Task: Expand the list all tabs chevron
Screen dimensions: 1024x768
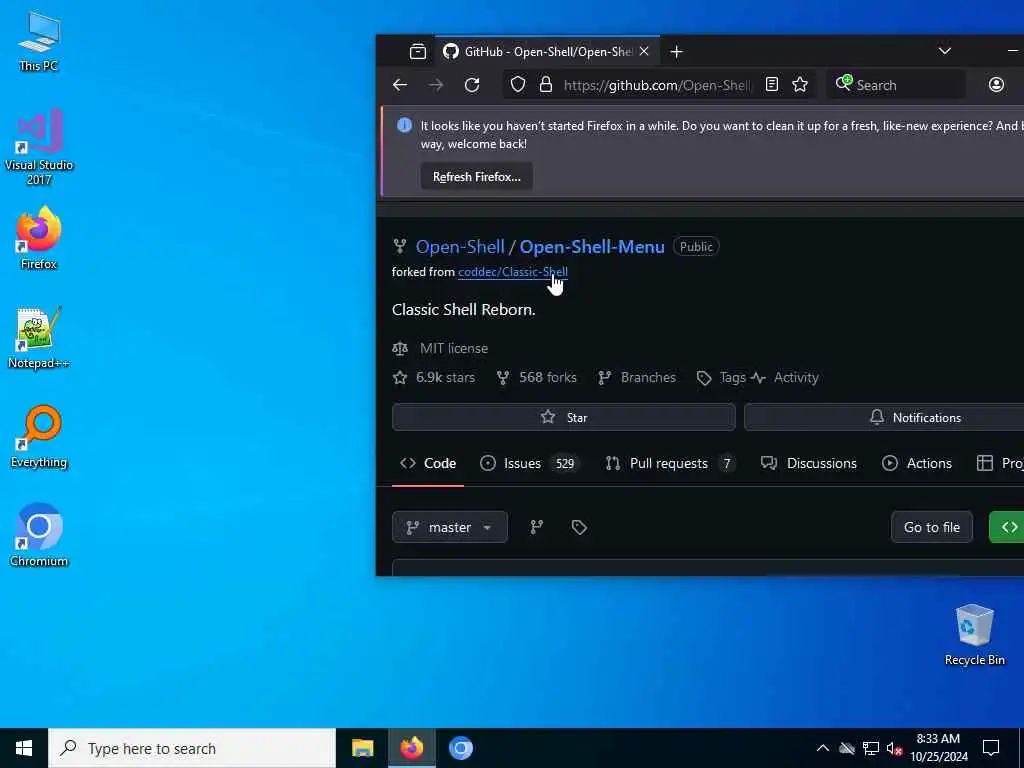Action: pos(944,51)
